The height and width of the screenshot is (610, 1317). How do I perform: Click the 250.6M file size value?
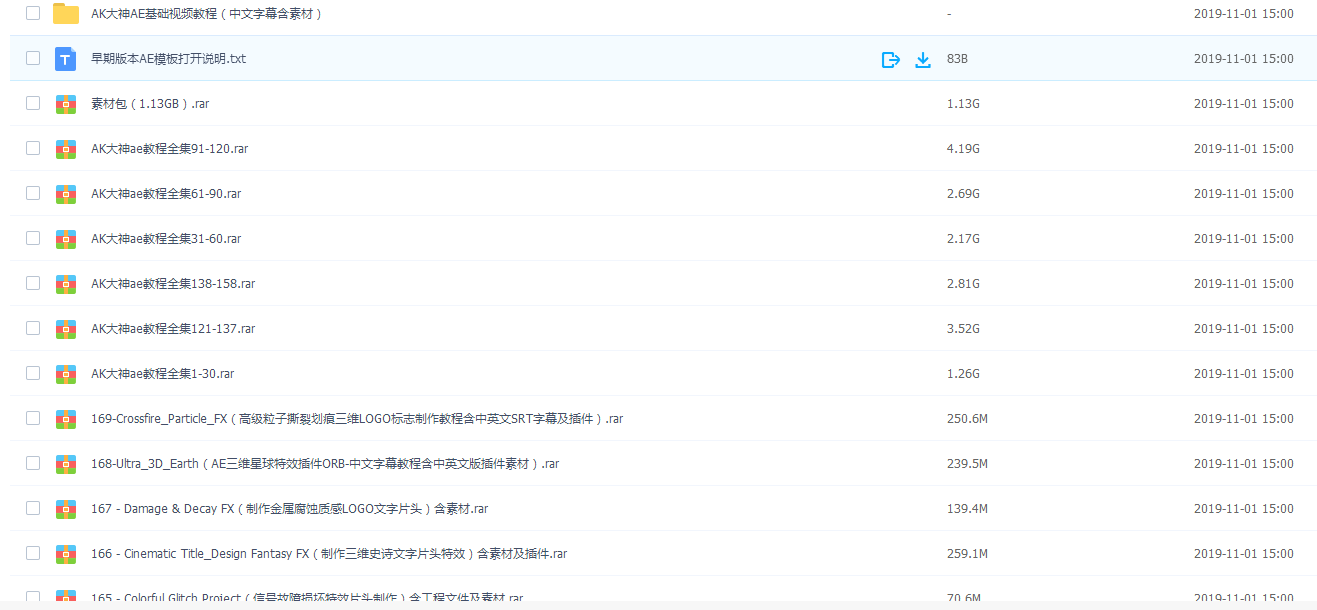967,419
